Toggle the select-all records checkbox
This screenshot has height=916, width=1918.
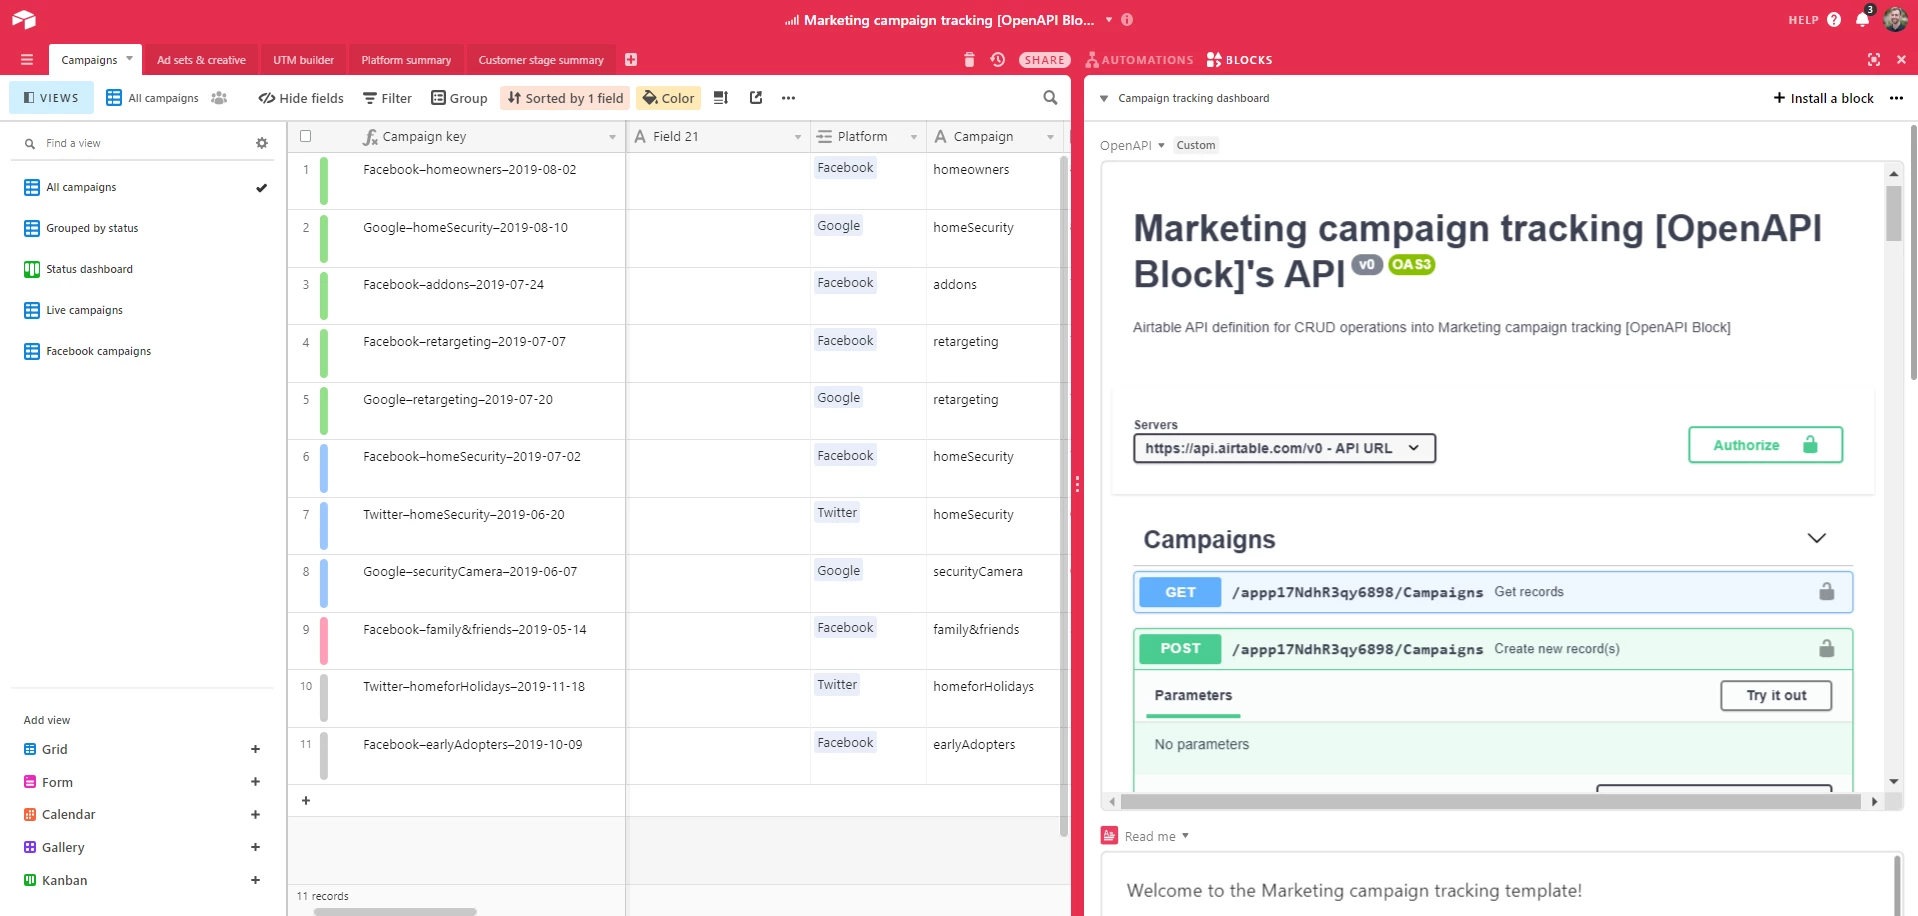click(306, 136)
